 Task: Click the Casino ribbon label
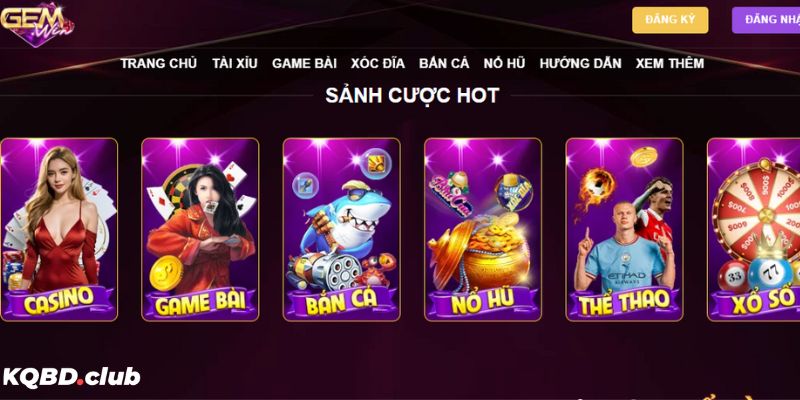point(59,301)
